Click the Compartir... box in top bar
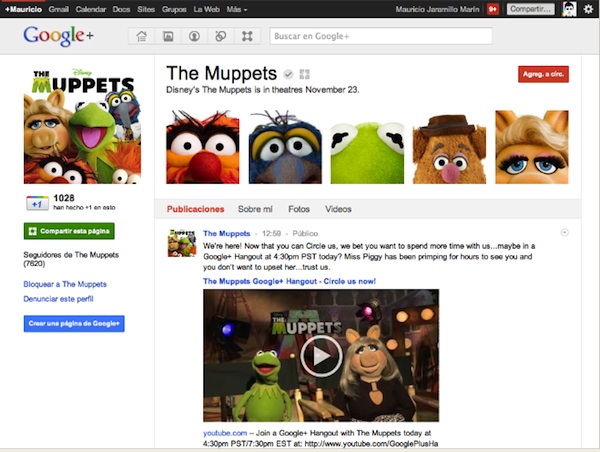The width and height of the screenshot is (600, 452). pyautogui.click(x=530, y=9)
